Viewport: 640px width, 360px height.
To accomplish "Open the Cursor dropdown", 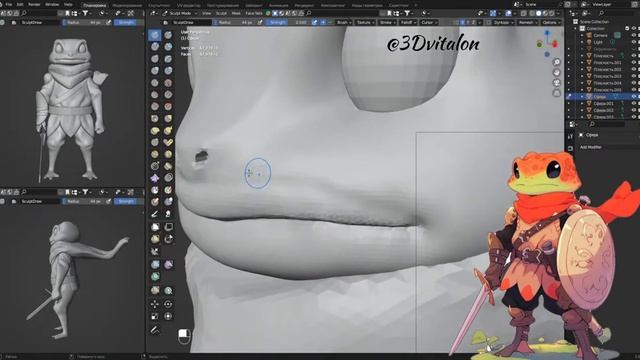I will 428,22.
